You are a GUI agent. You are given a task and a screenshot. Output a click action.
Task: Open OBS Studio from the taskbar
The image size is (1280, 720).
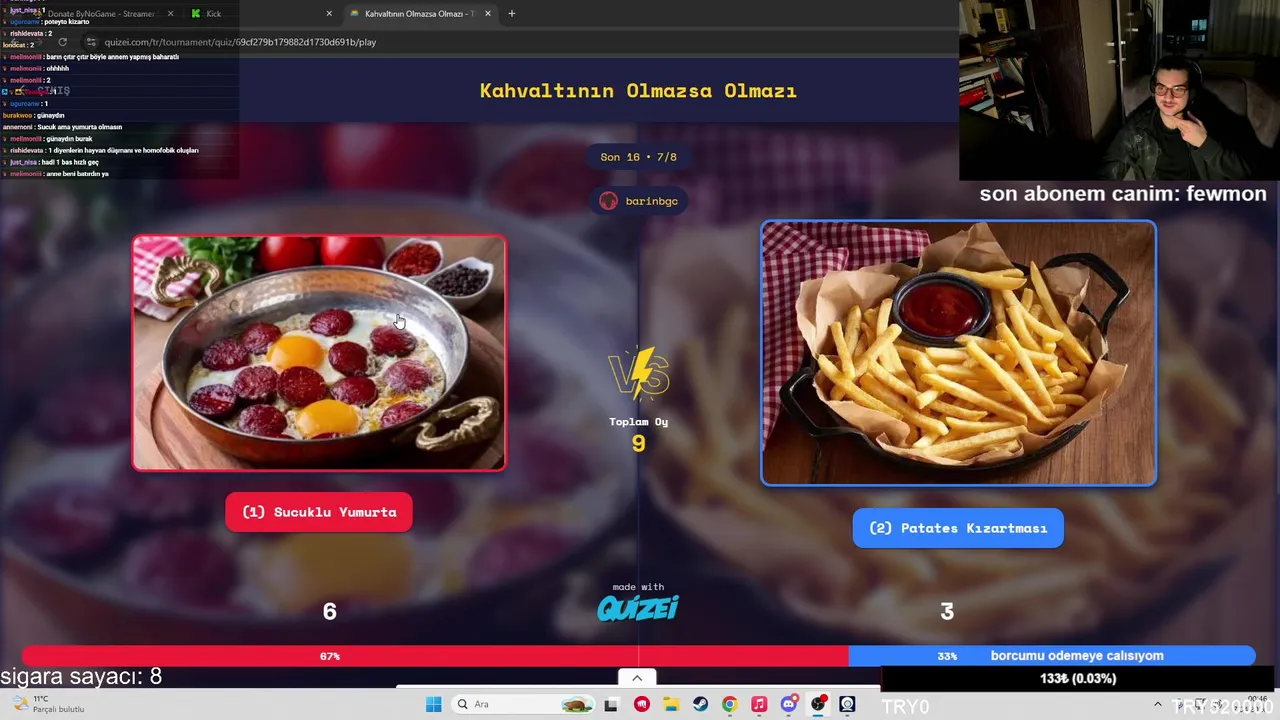click(x=818, y=704)
